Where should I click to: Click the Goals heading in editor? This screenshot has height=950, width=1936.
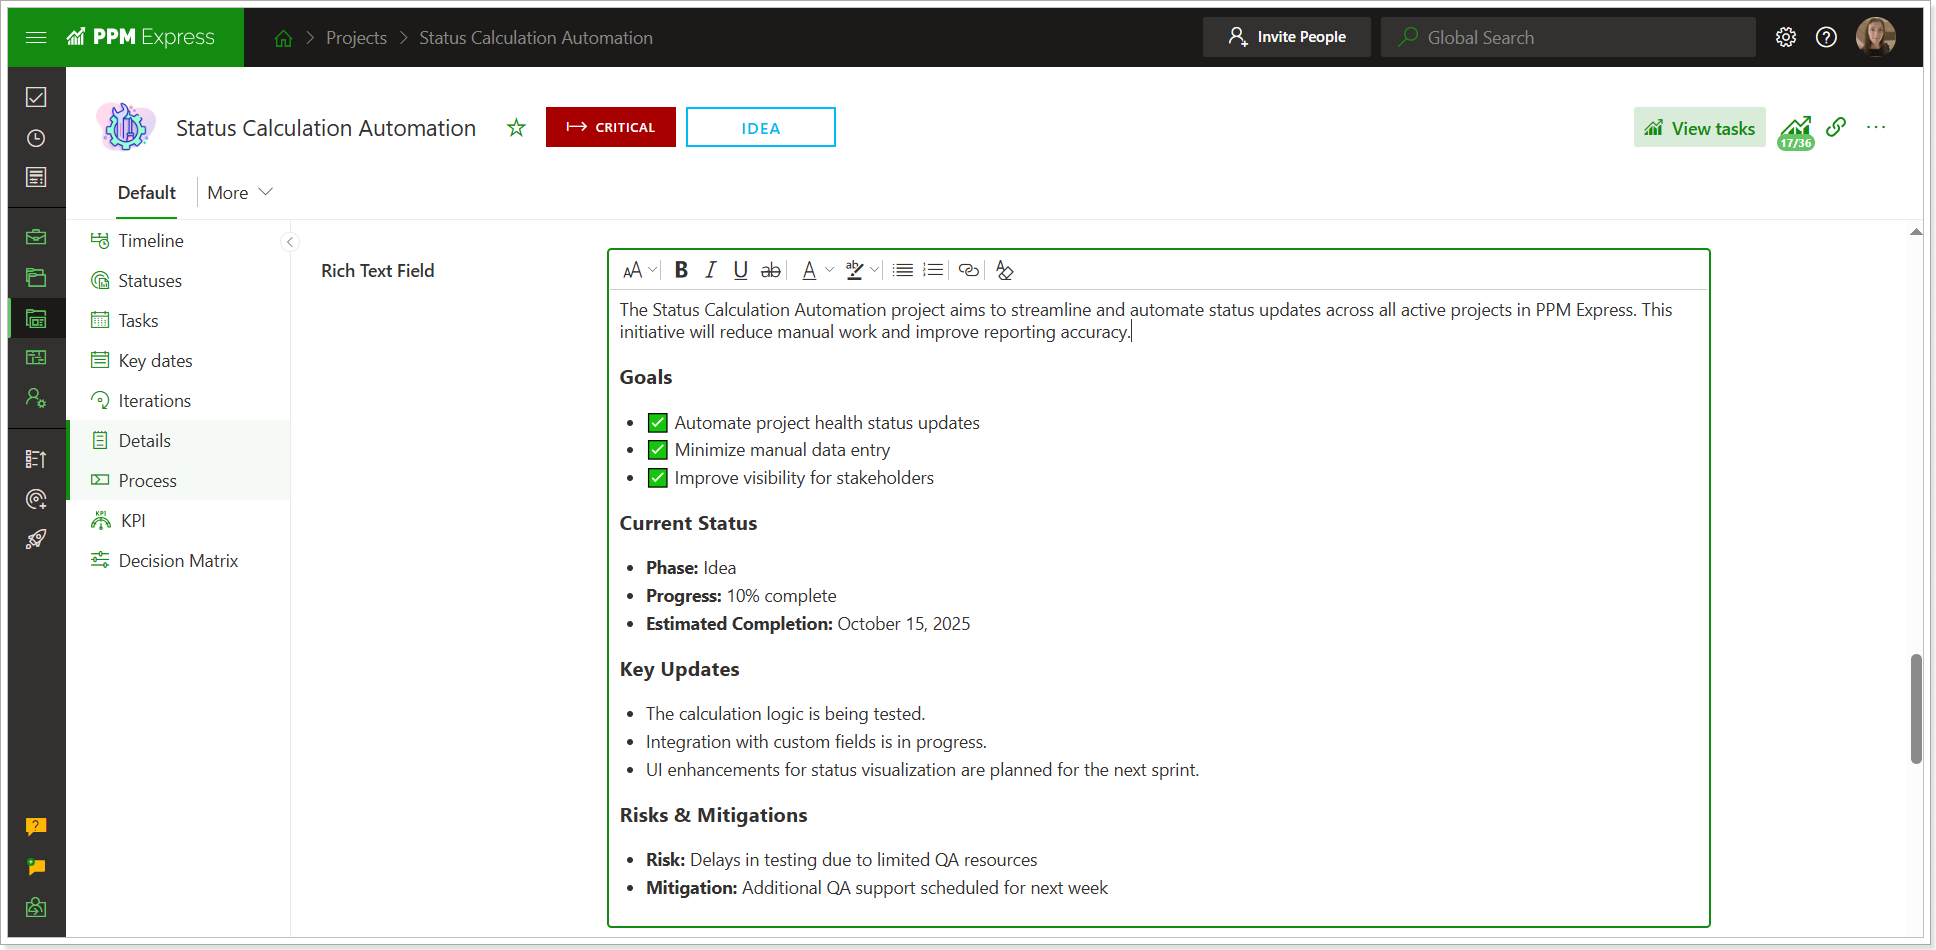click(x=646, y=377)
